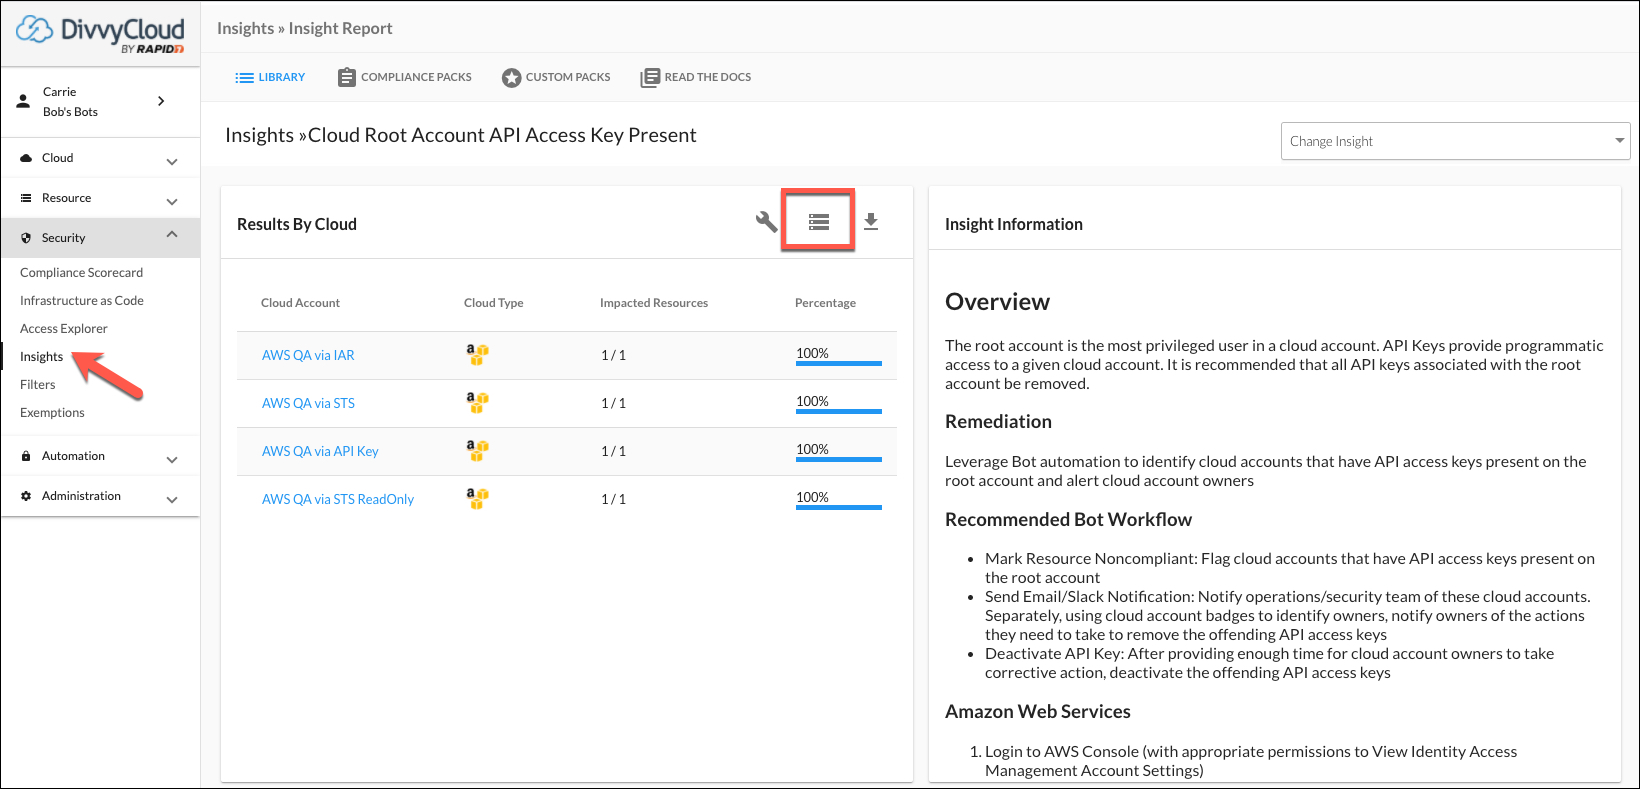Open AWS QA via STS account link
Image resolution: width=1640 pixels, height=789 pixels.
(308, 403)
